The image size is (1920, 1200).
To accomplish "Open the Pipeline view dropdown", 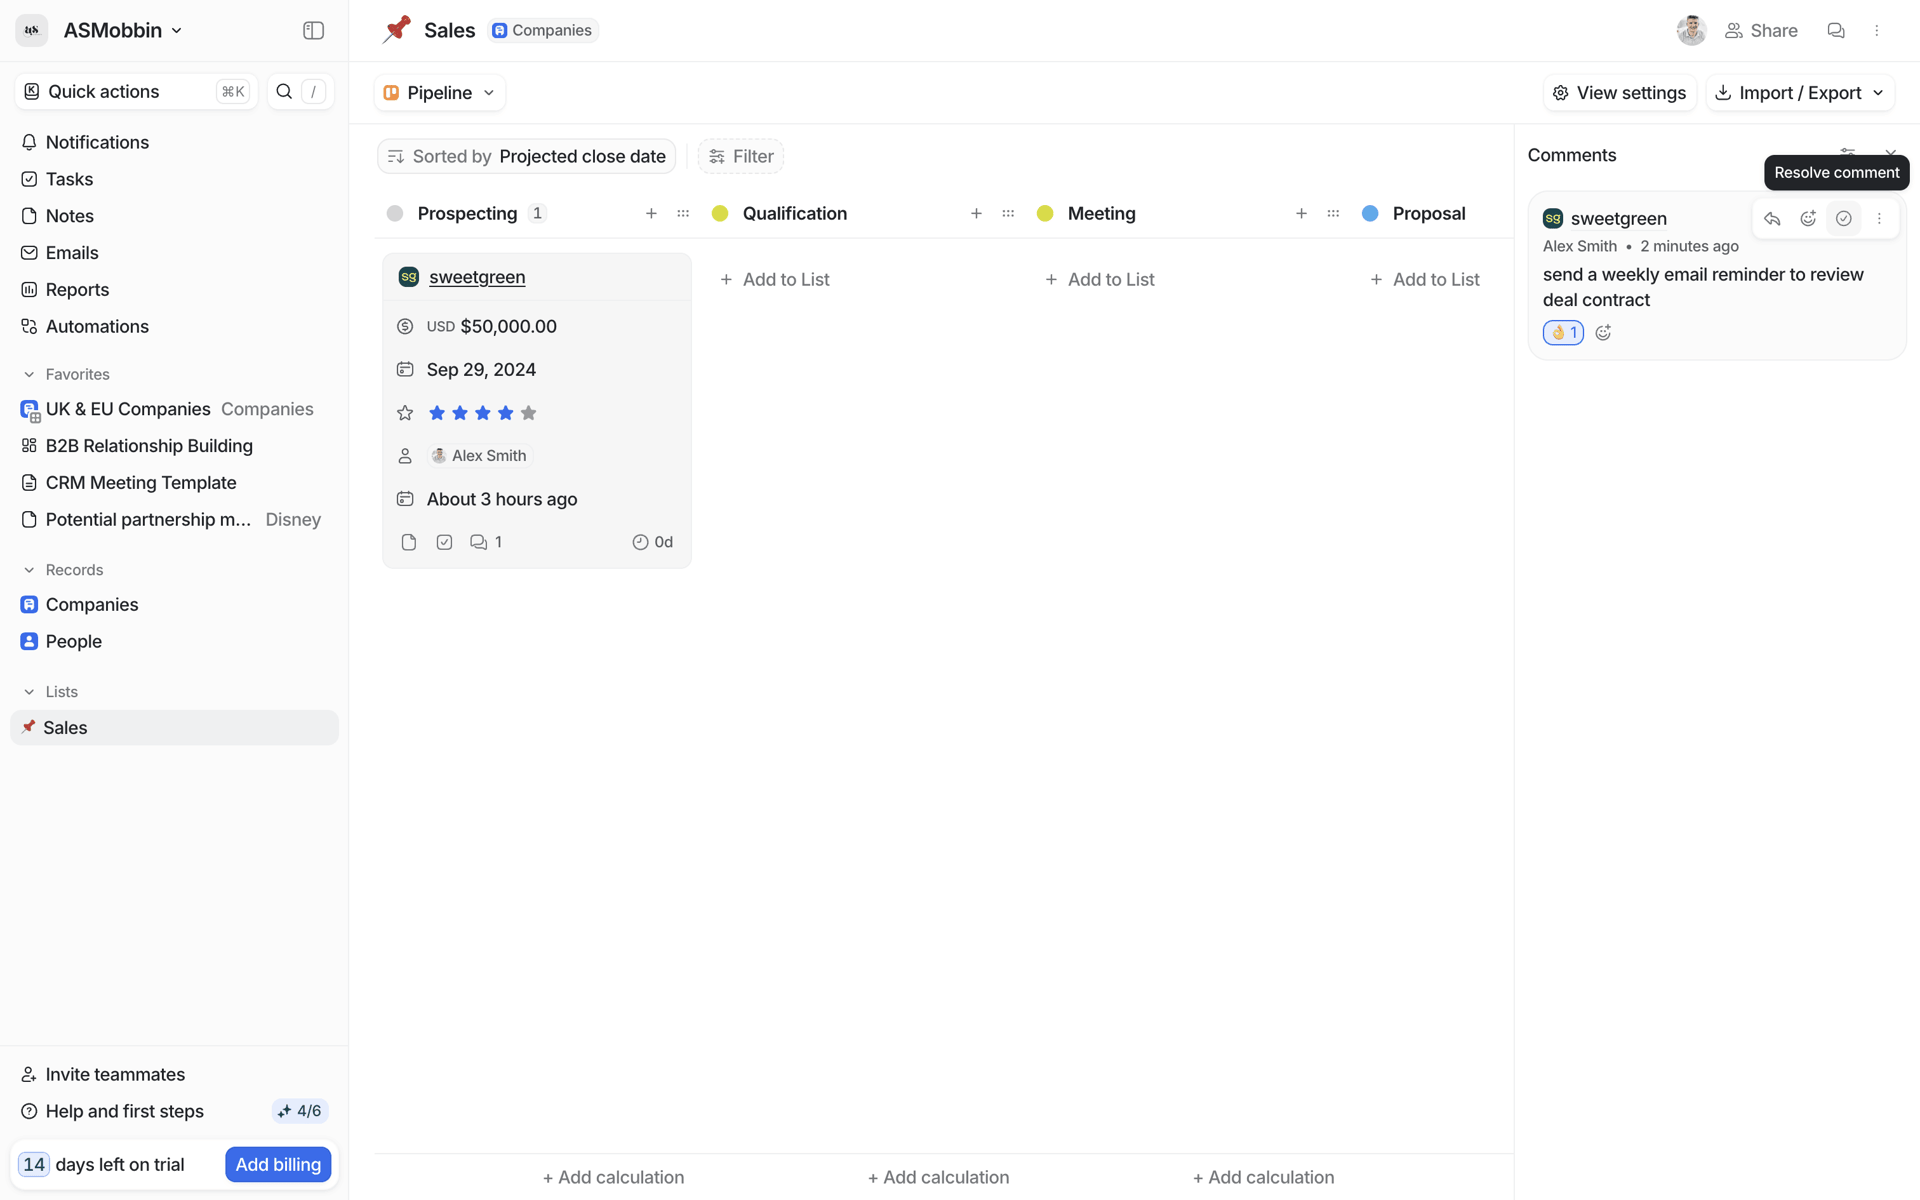I will 439,93.
